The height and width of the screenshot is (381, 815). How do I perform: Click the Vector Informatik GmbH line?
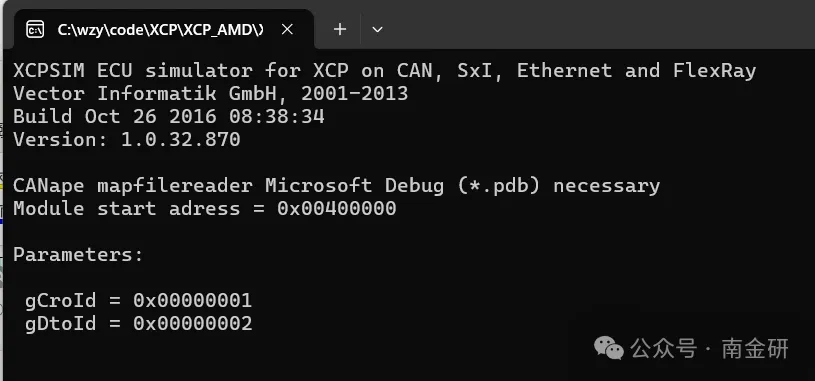(211, 94)
